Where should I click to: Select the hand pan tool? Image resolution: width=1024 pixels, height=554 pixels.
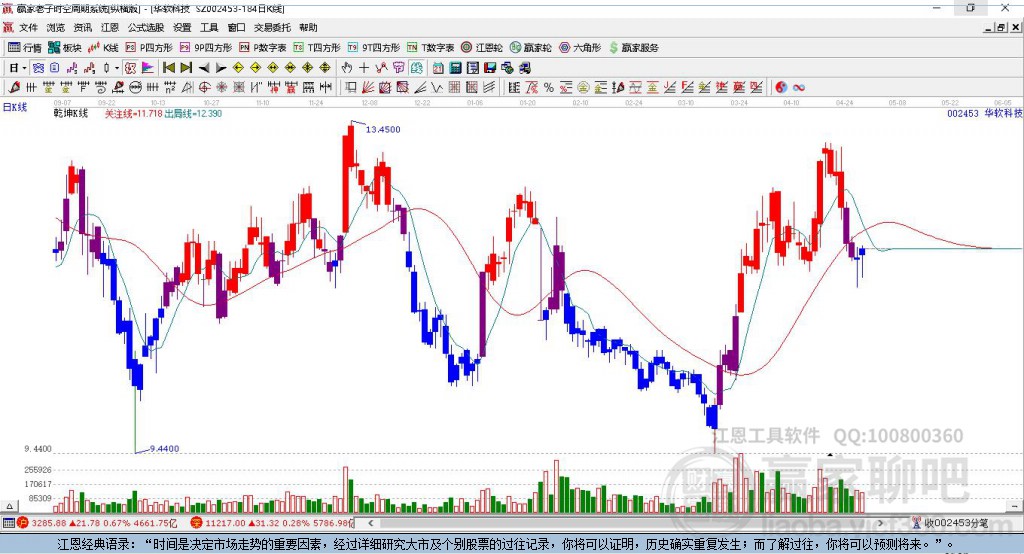click(x=347, y=68)
